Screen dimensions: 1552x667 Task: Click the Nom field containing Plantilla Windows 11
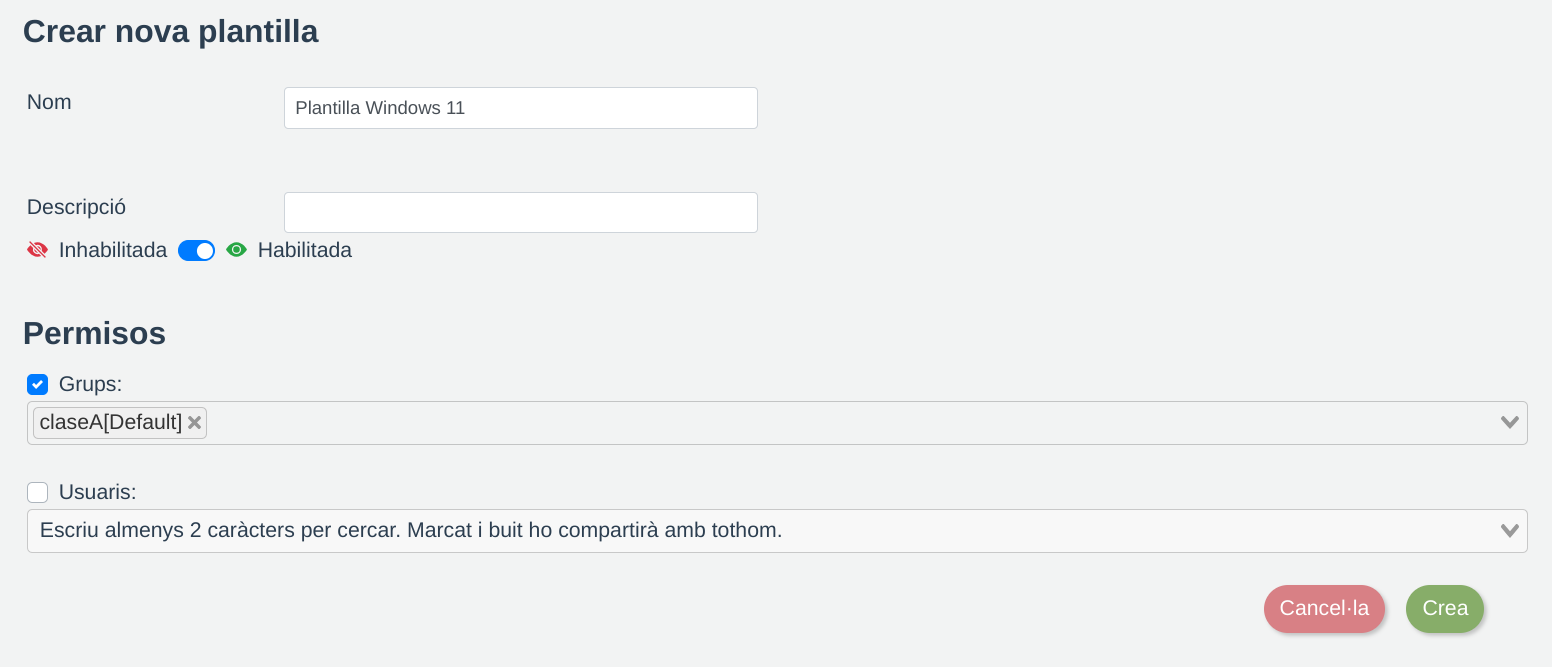[520, 108]
